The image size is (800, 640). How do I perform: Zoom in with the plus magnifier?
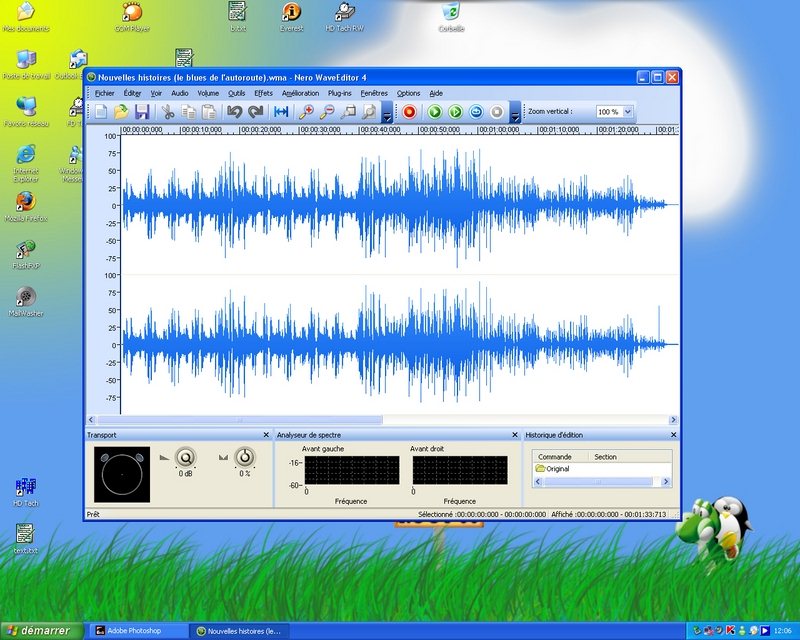click(306, 112)
